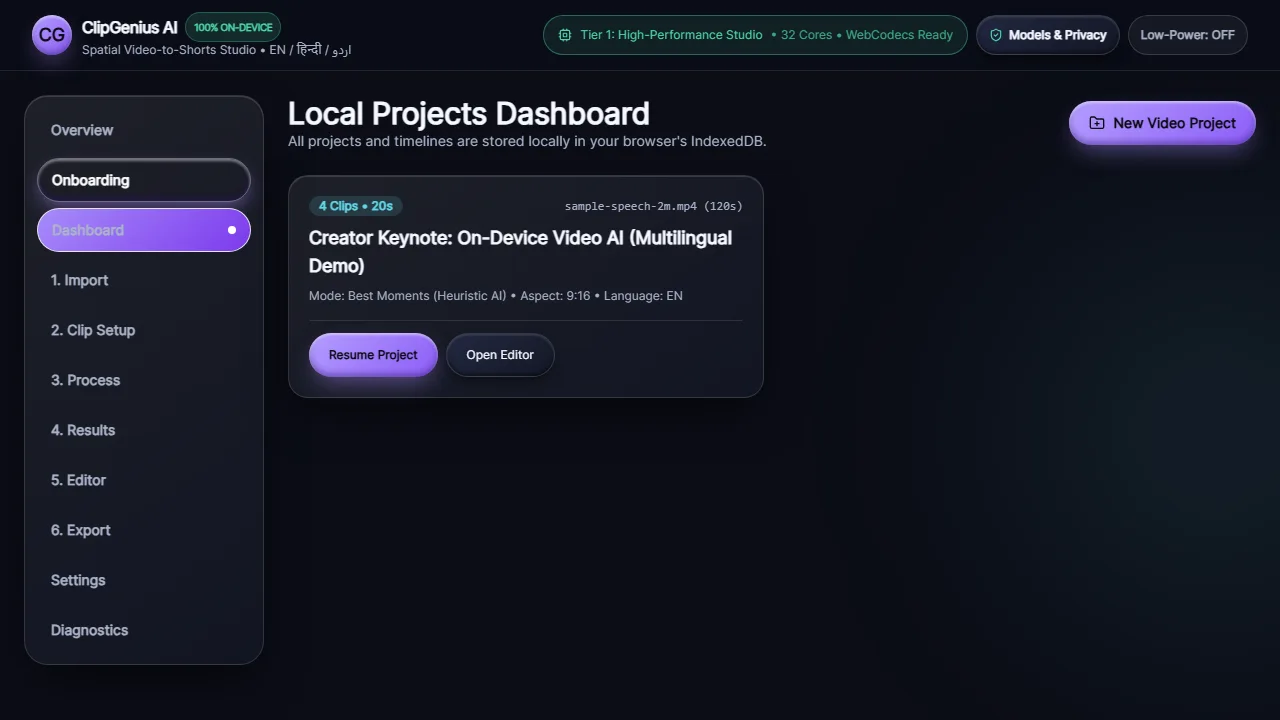The image size is (1280, 720).
Task: Go to Overview in the sidebar
Action: click(144, 130)
